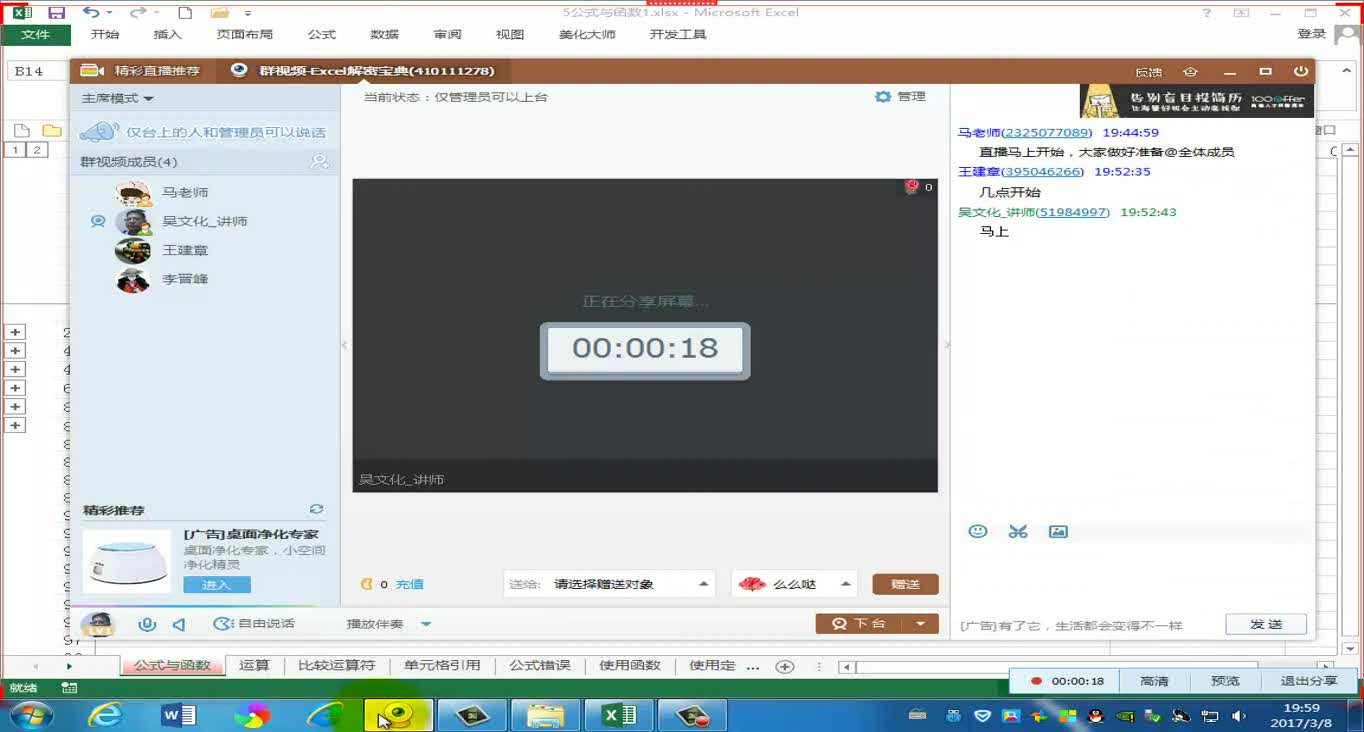Open the 请选择赠送对象 recipient dropdown
This screenshot has width=1364, height=732.
(610, 584)
